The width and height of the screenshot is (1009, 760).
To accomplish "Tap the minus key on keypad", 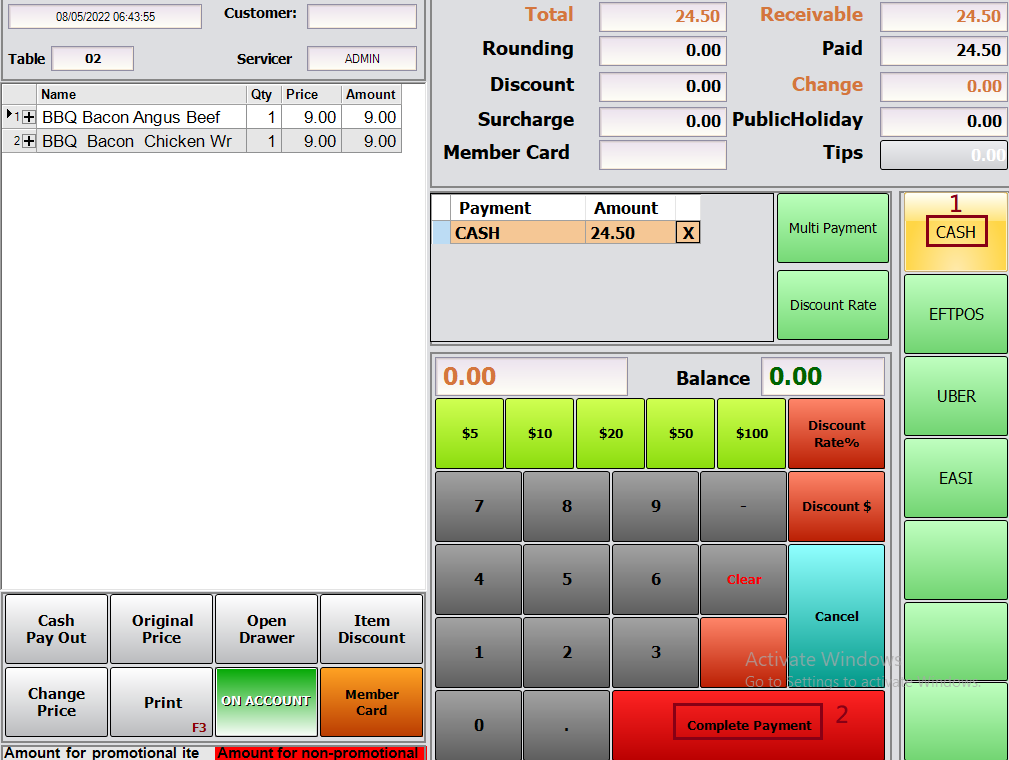I will pos(743,506).
